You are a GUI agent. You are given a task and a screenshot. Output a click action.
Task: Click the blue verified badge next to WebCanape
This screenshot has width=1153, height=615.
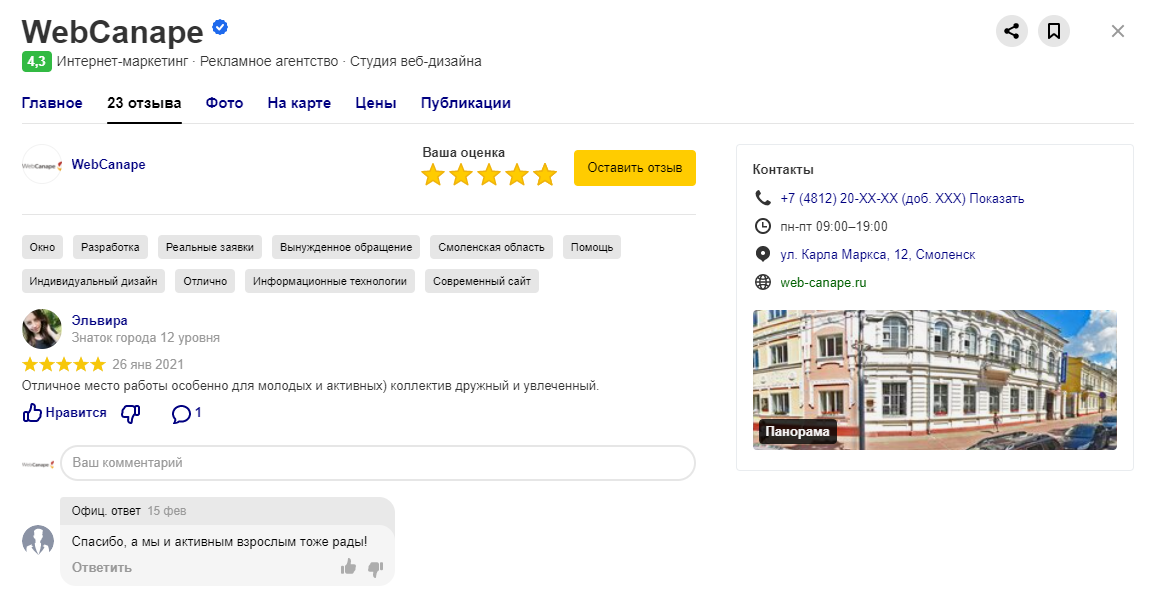[220, 27]
